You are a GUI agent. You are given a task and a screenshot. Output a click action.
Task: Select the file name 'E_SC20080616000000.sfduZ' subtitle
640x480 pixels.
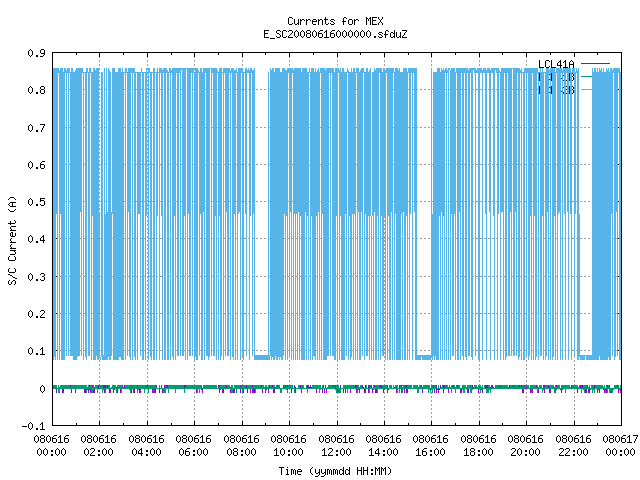click(x=335, y=34)
